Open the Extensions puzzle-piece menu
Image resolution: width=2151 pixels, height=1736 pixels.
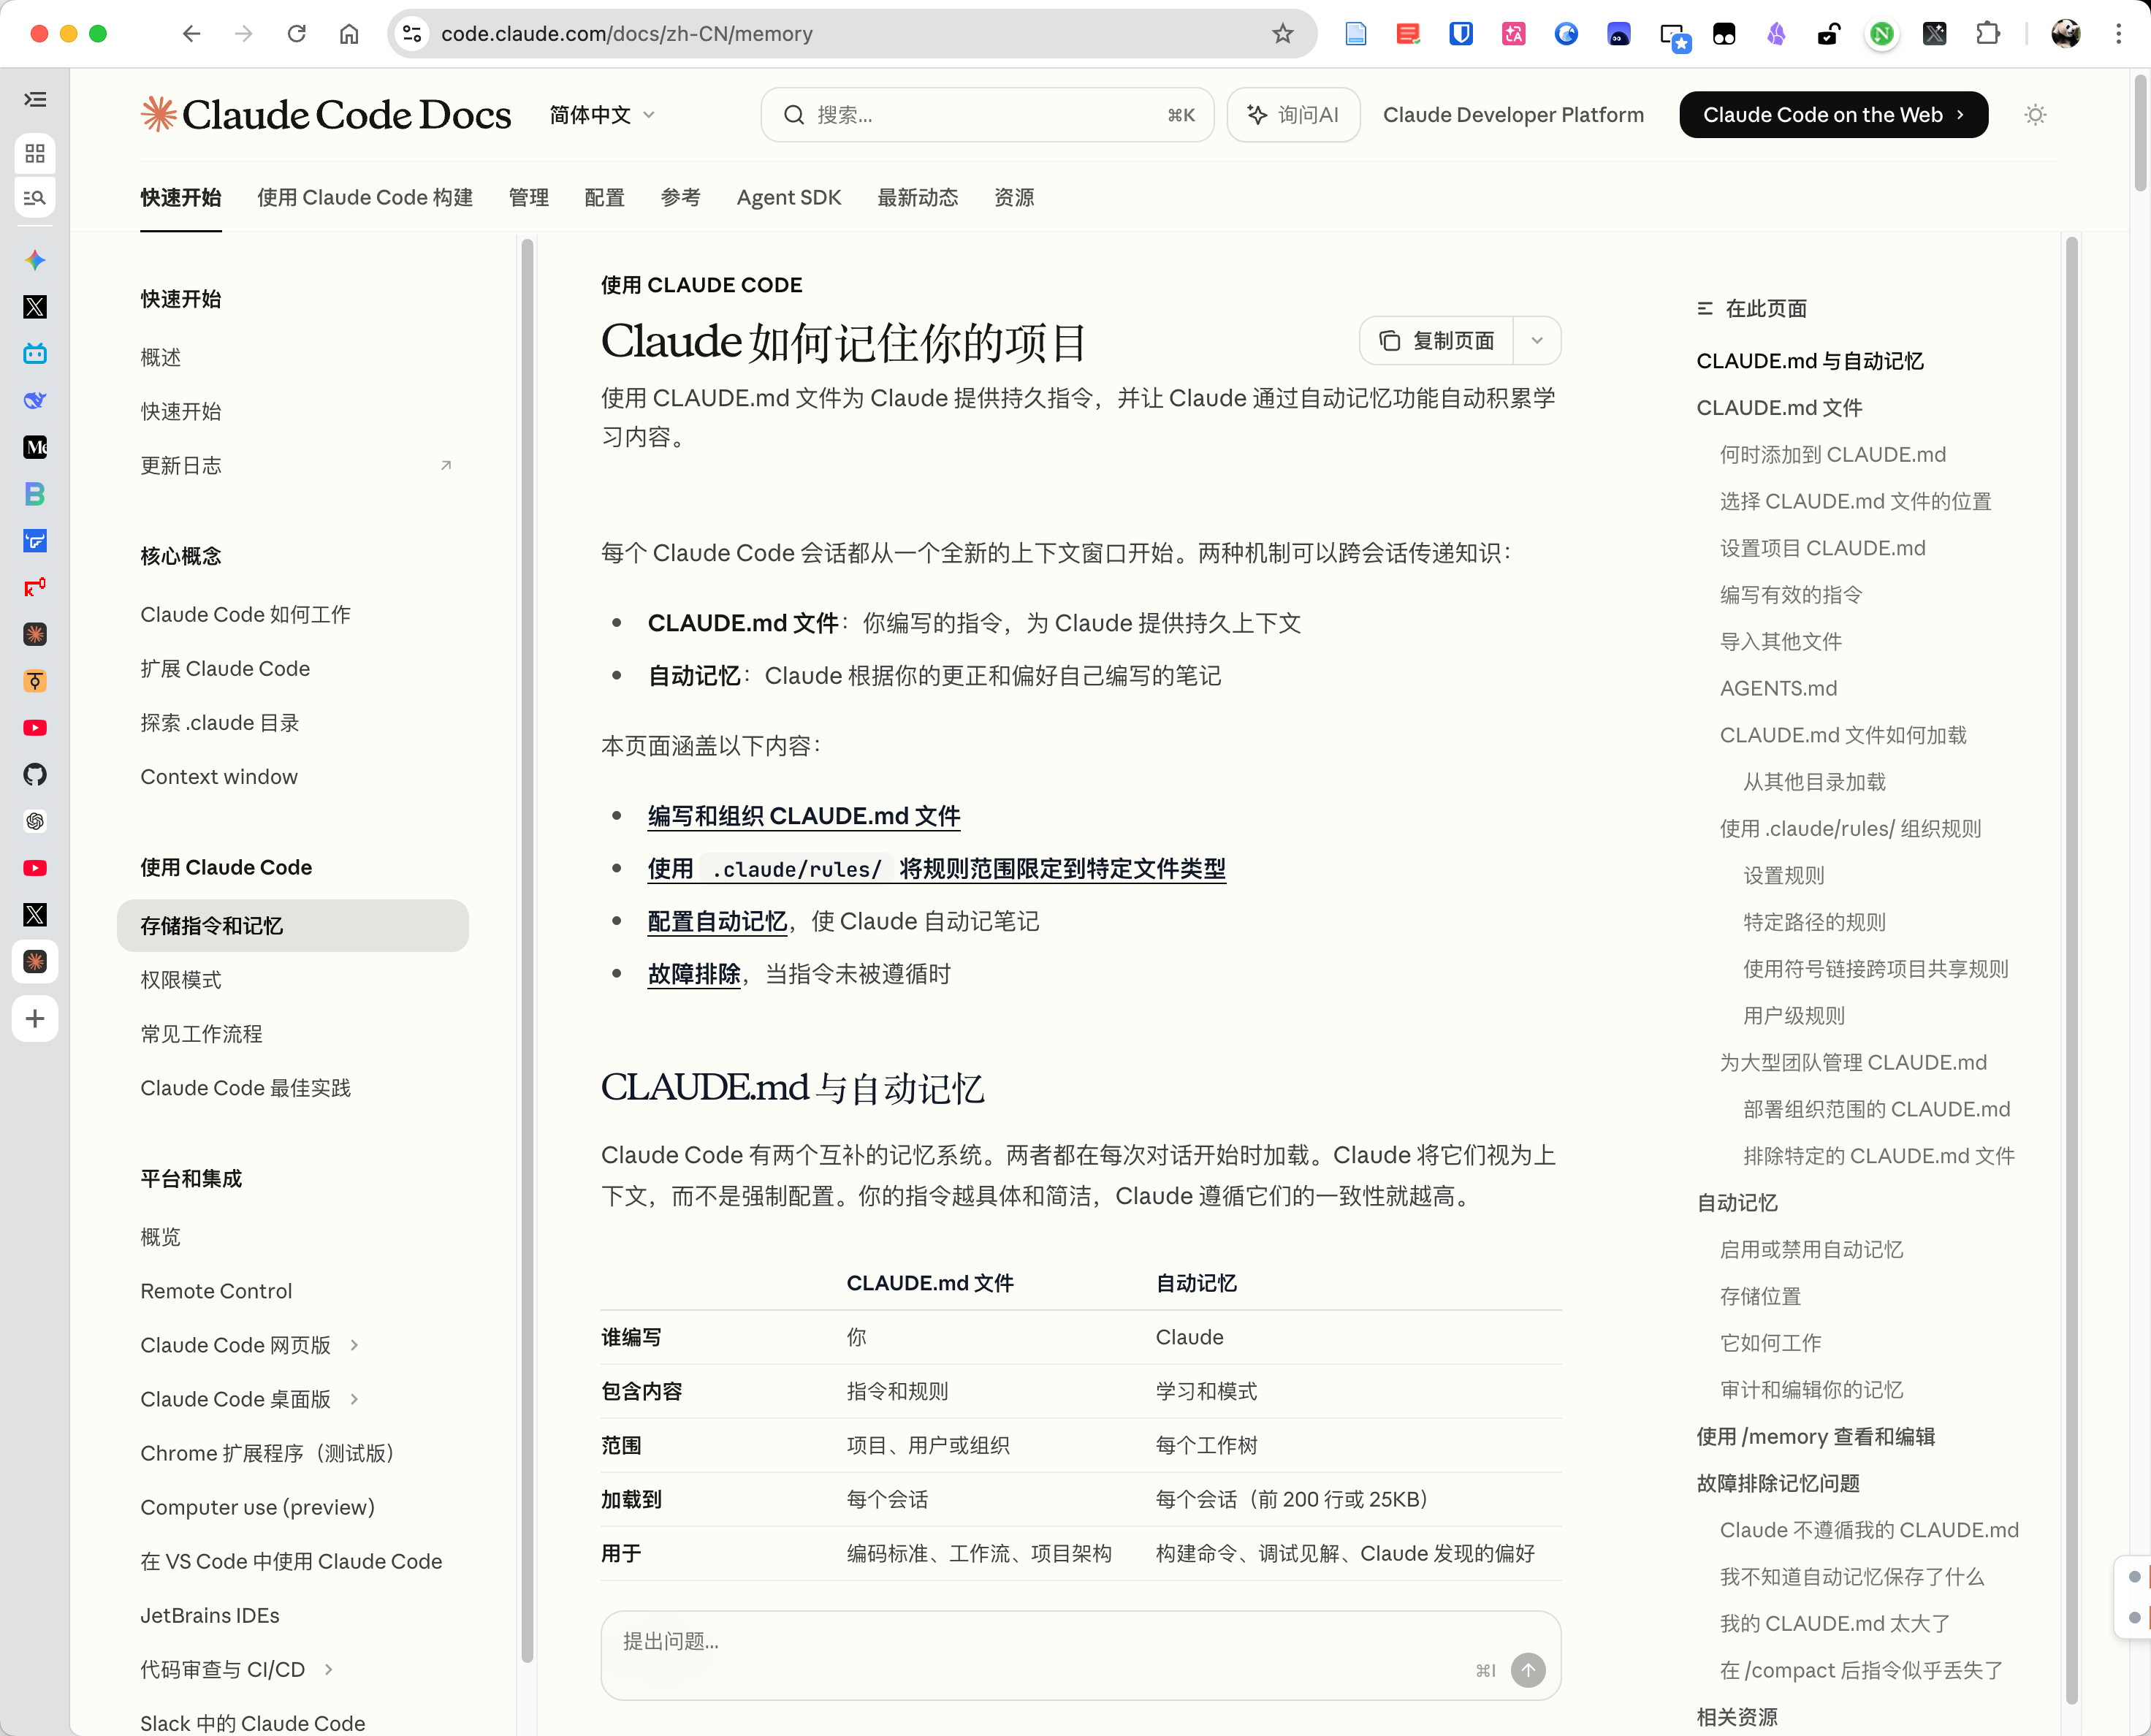1988,34
